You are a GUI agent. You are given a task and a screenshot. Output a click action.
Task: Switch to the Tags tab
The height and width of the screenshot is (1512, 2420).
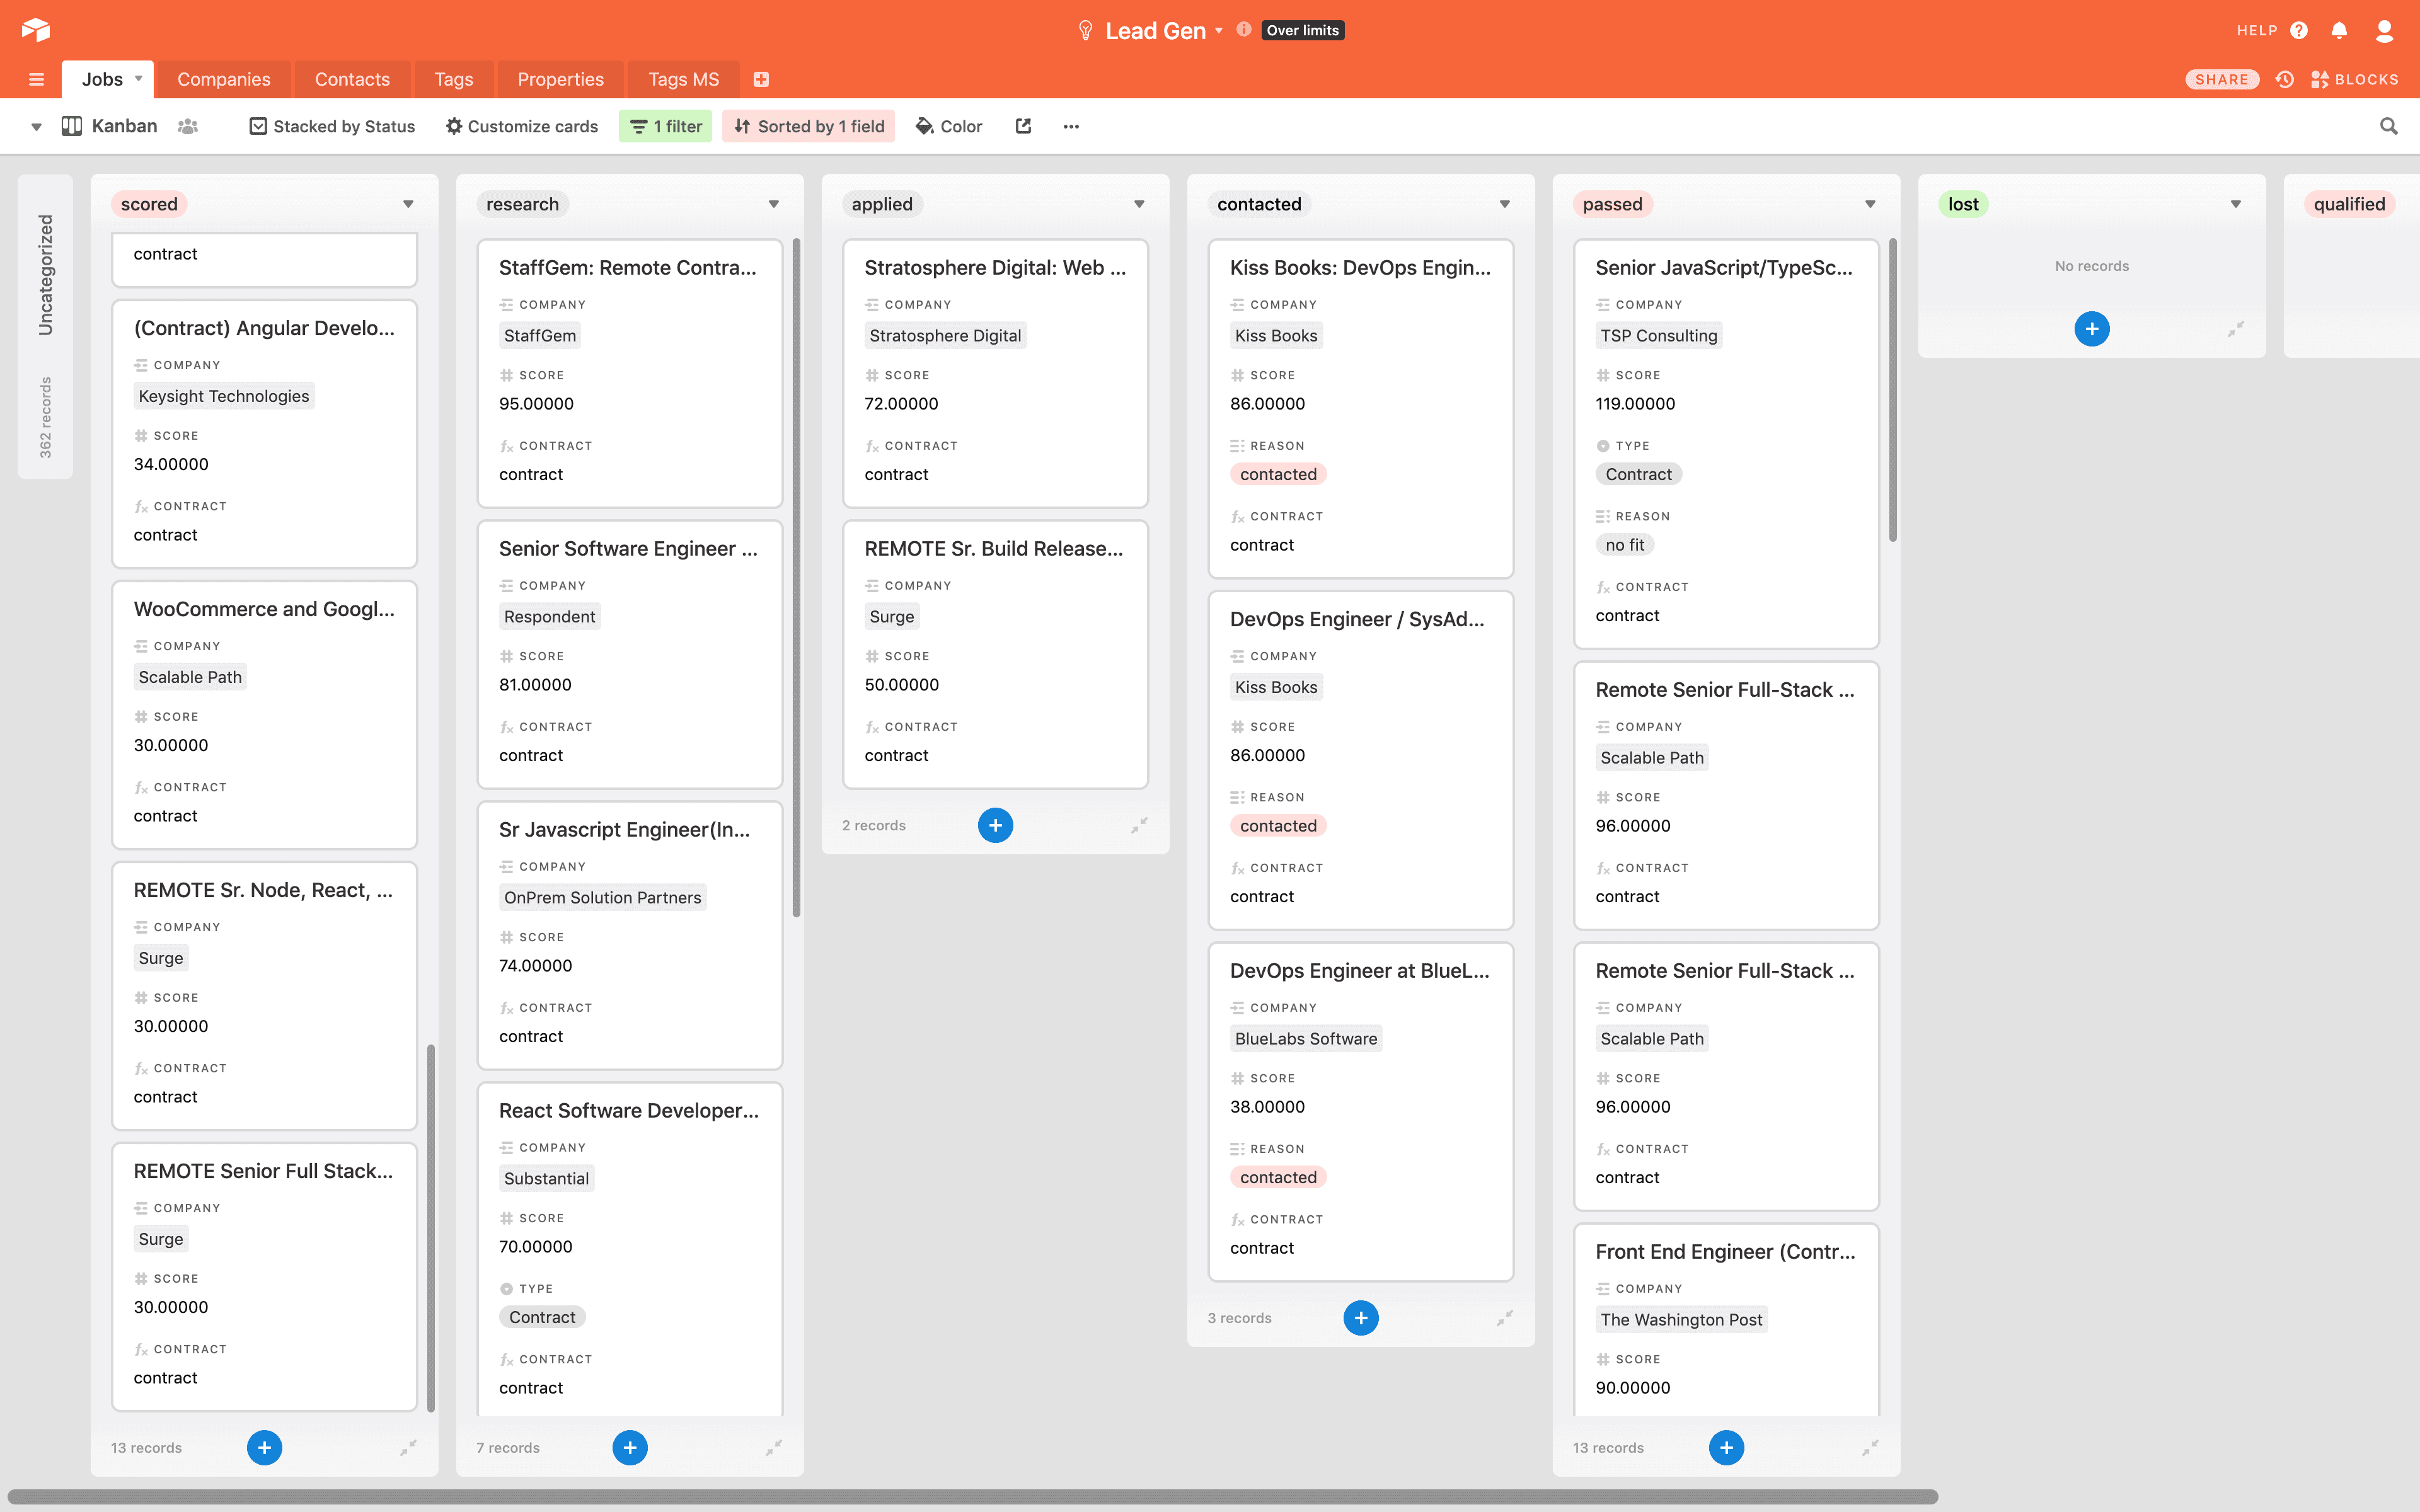point(454,79)
